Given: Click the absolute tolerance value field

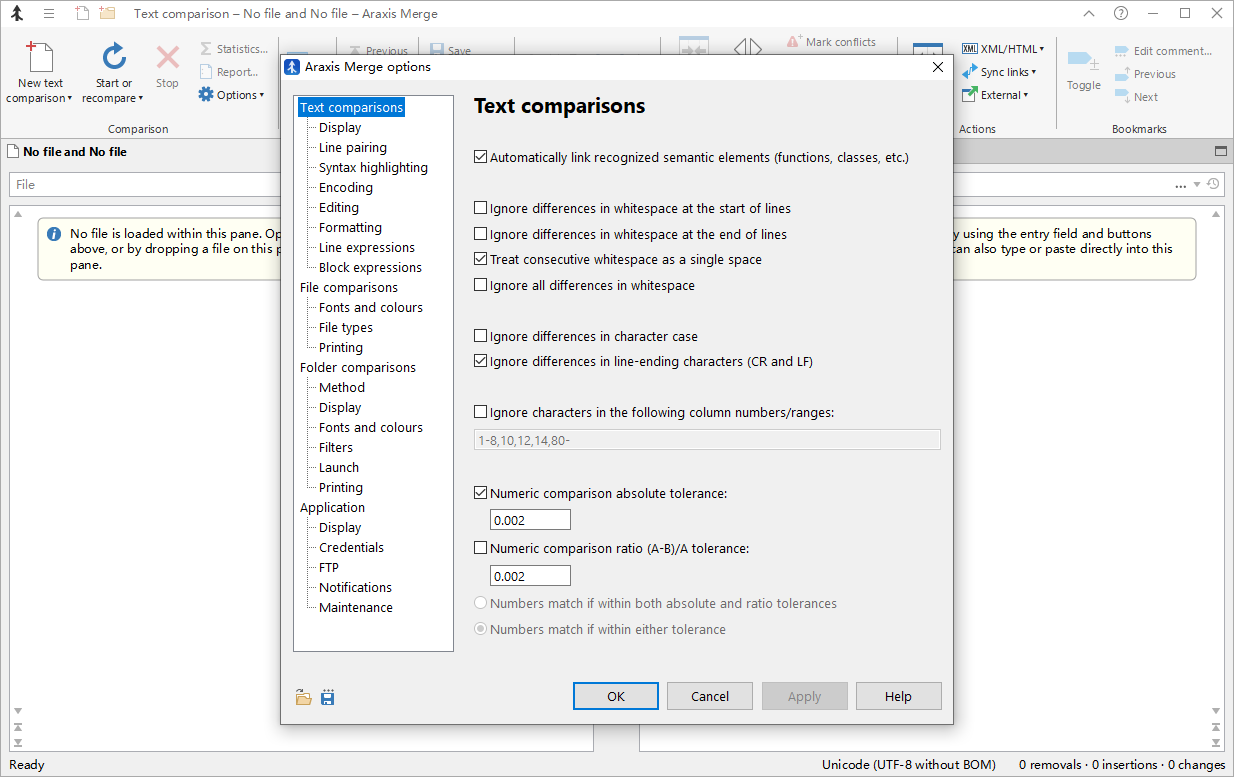Looking at the screenshot, I should (x=530, y=520).
